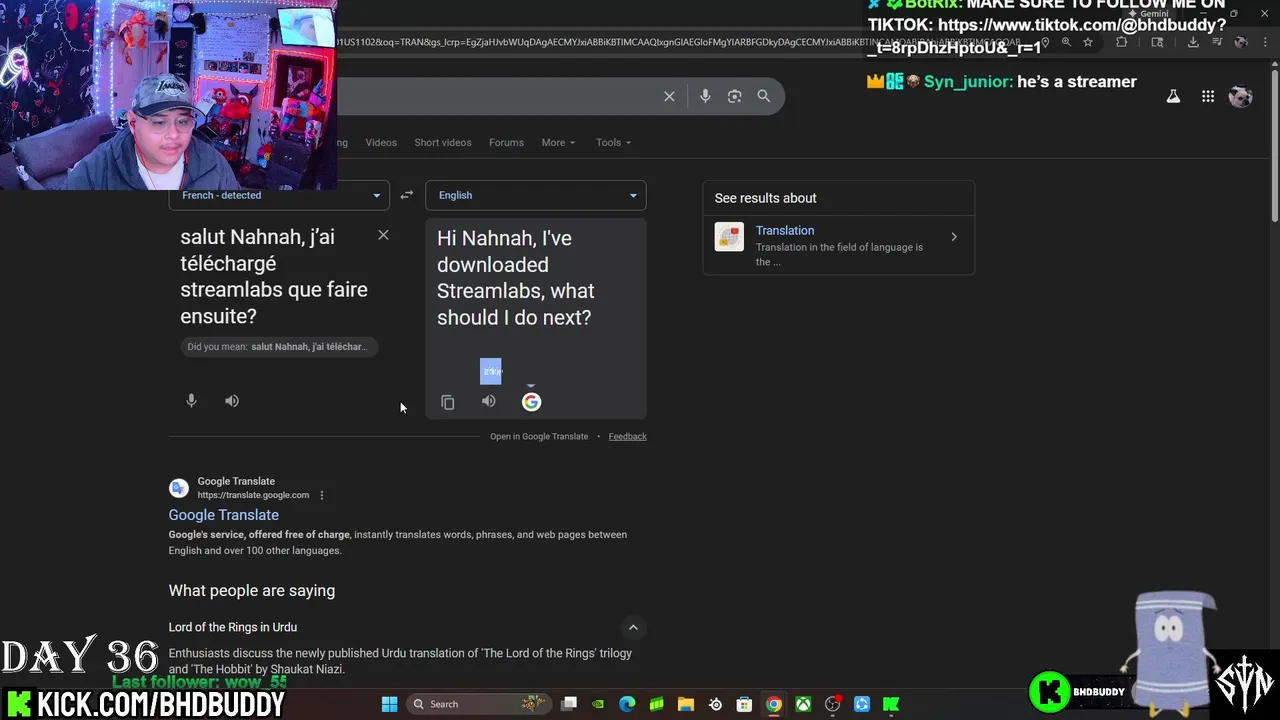The image size is (1280, 720).
Task: Open the NVIDIA app on the taskbar
Action: coord(598,704)
